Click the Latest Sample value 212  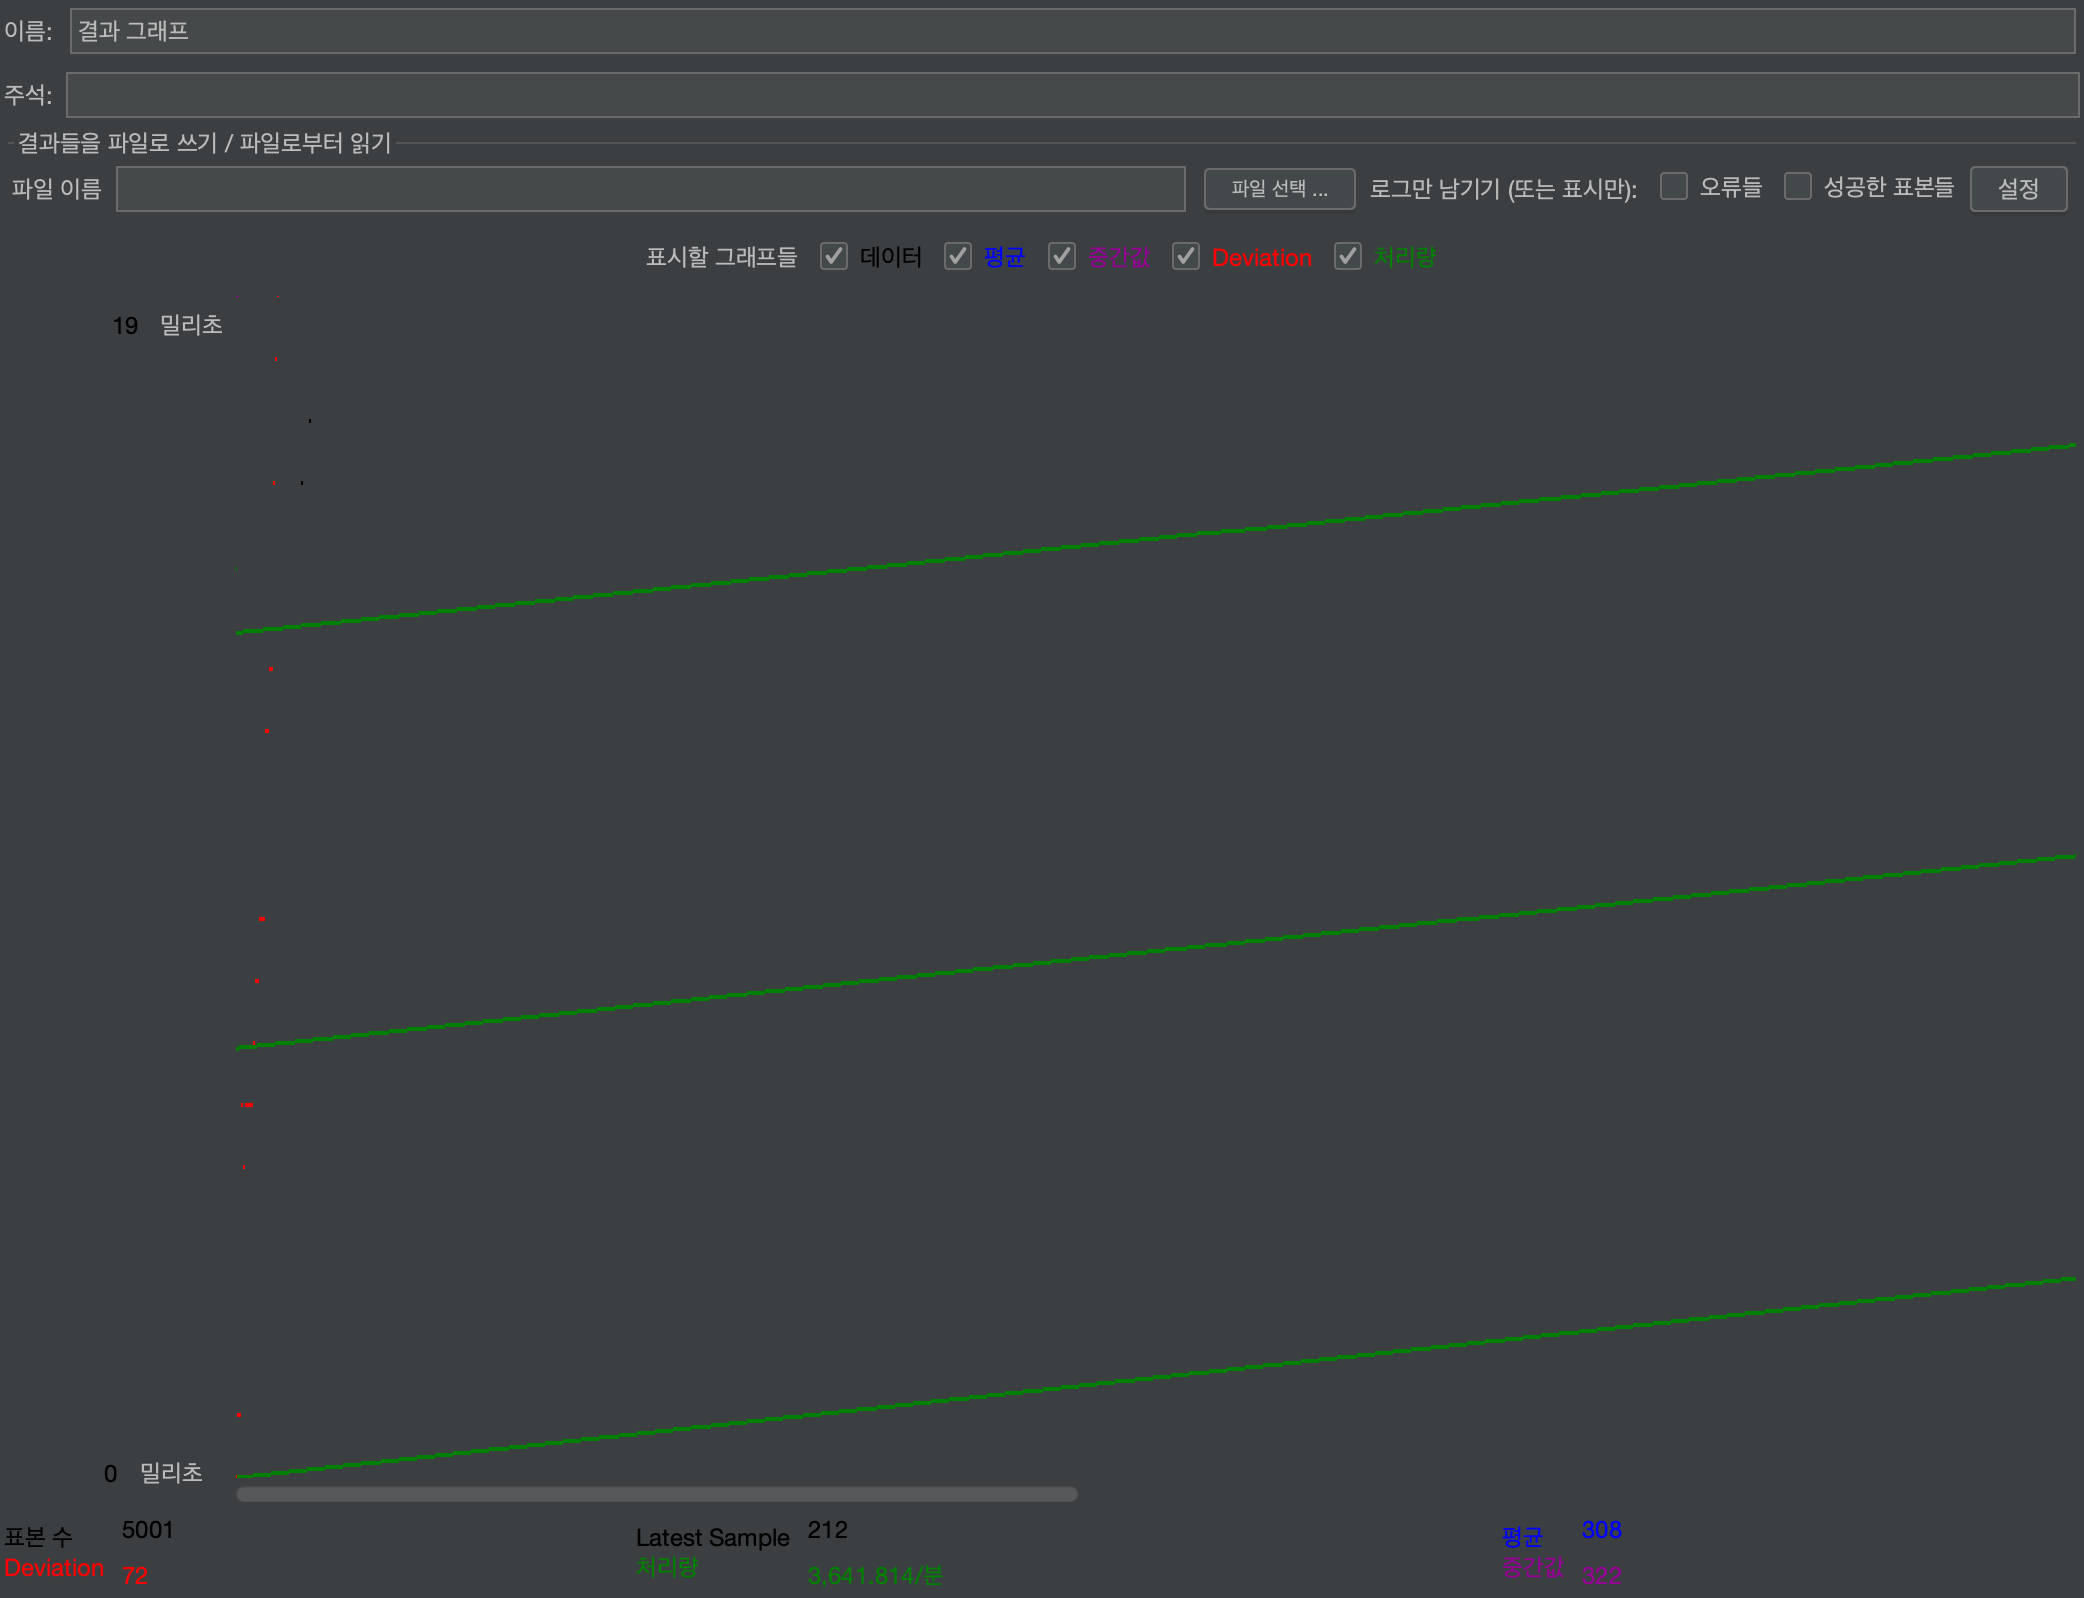tap(827, 1530)
